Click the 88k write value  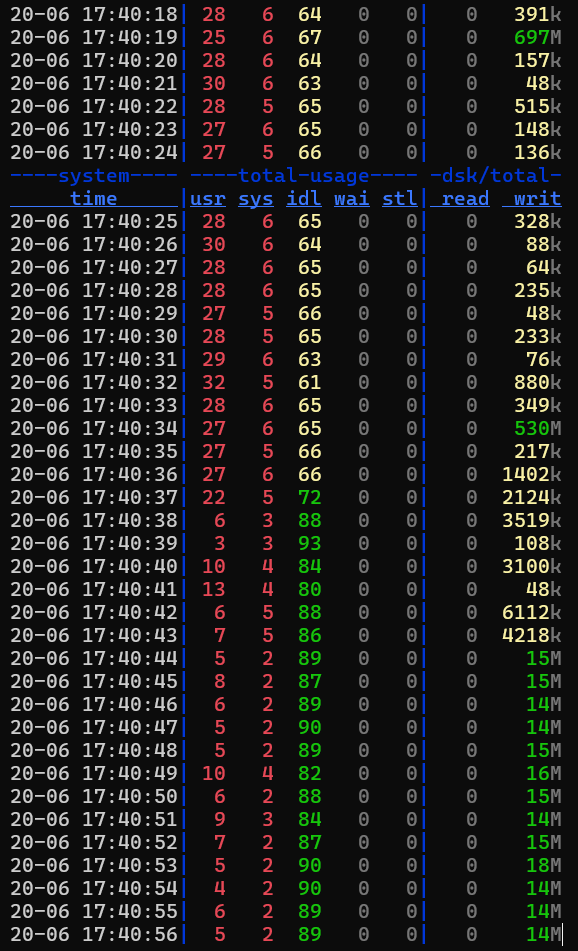click(x=543, y=244)
